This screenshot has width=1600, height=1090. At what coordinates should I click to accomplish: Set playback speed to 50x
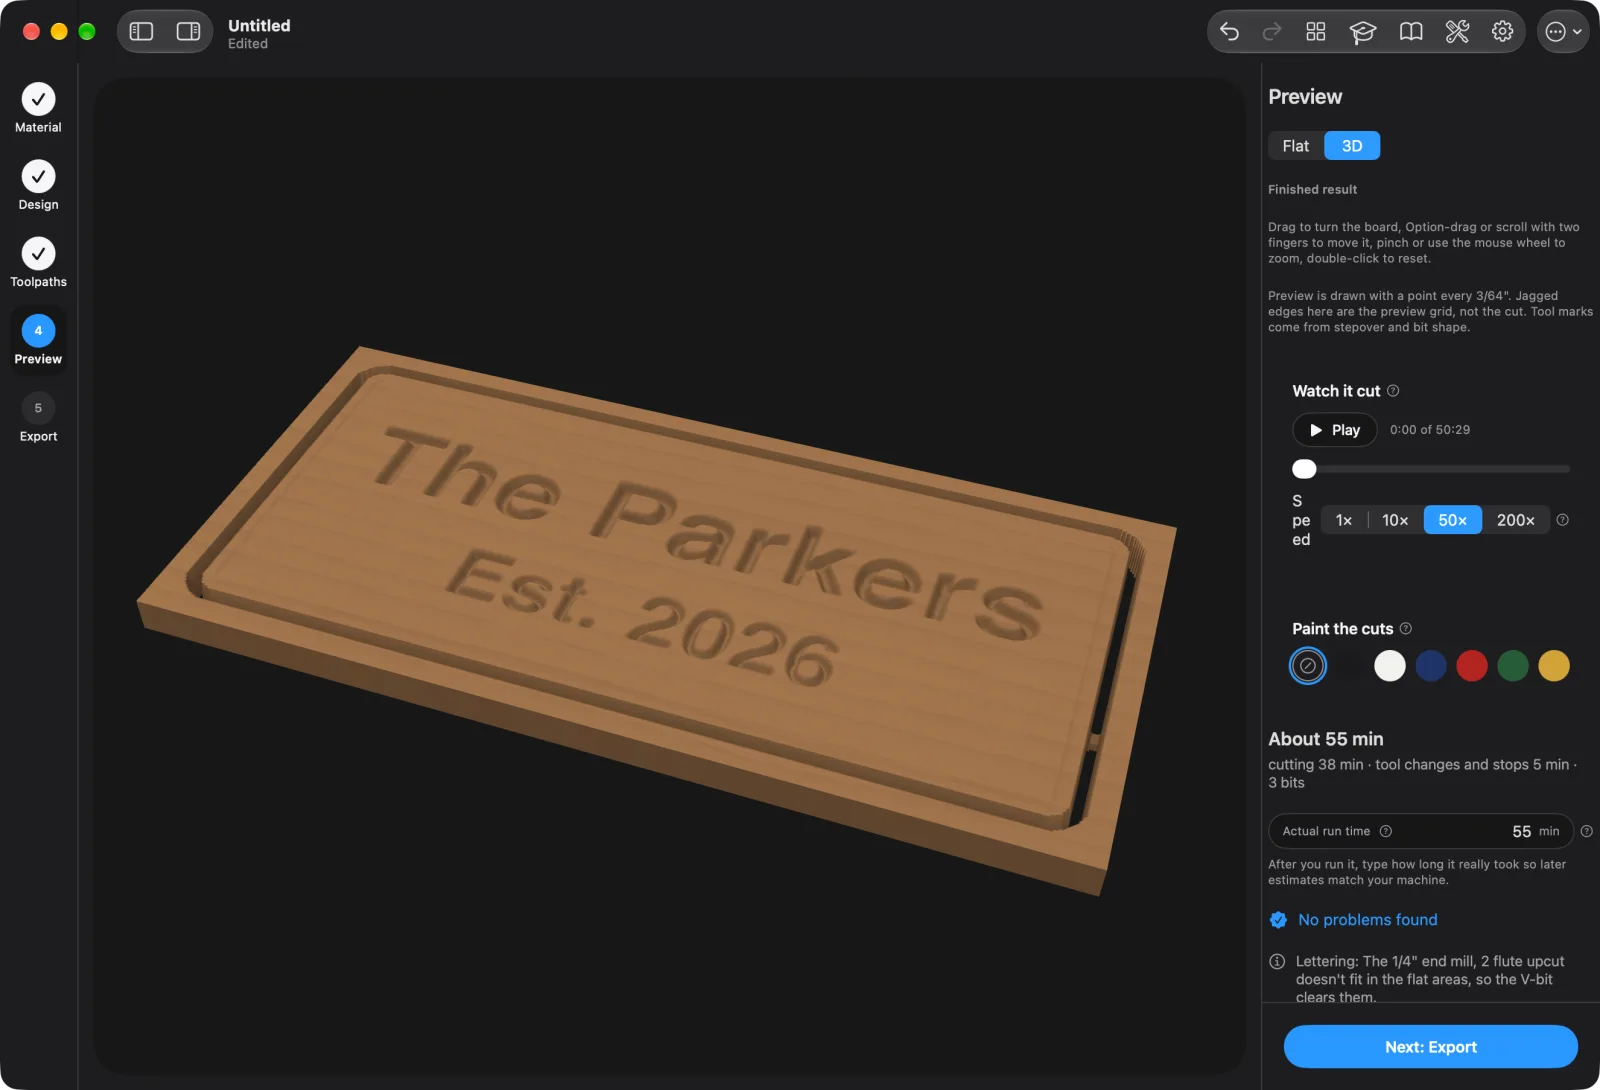pyautogui.click(x=1452, y=520)
